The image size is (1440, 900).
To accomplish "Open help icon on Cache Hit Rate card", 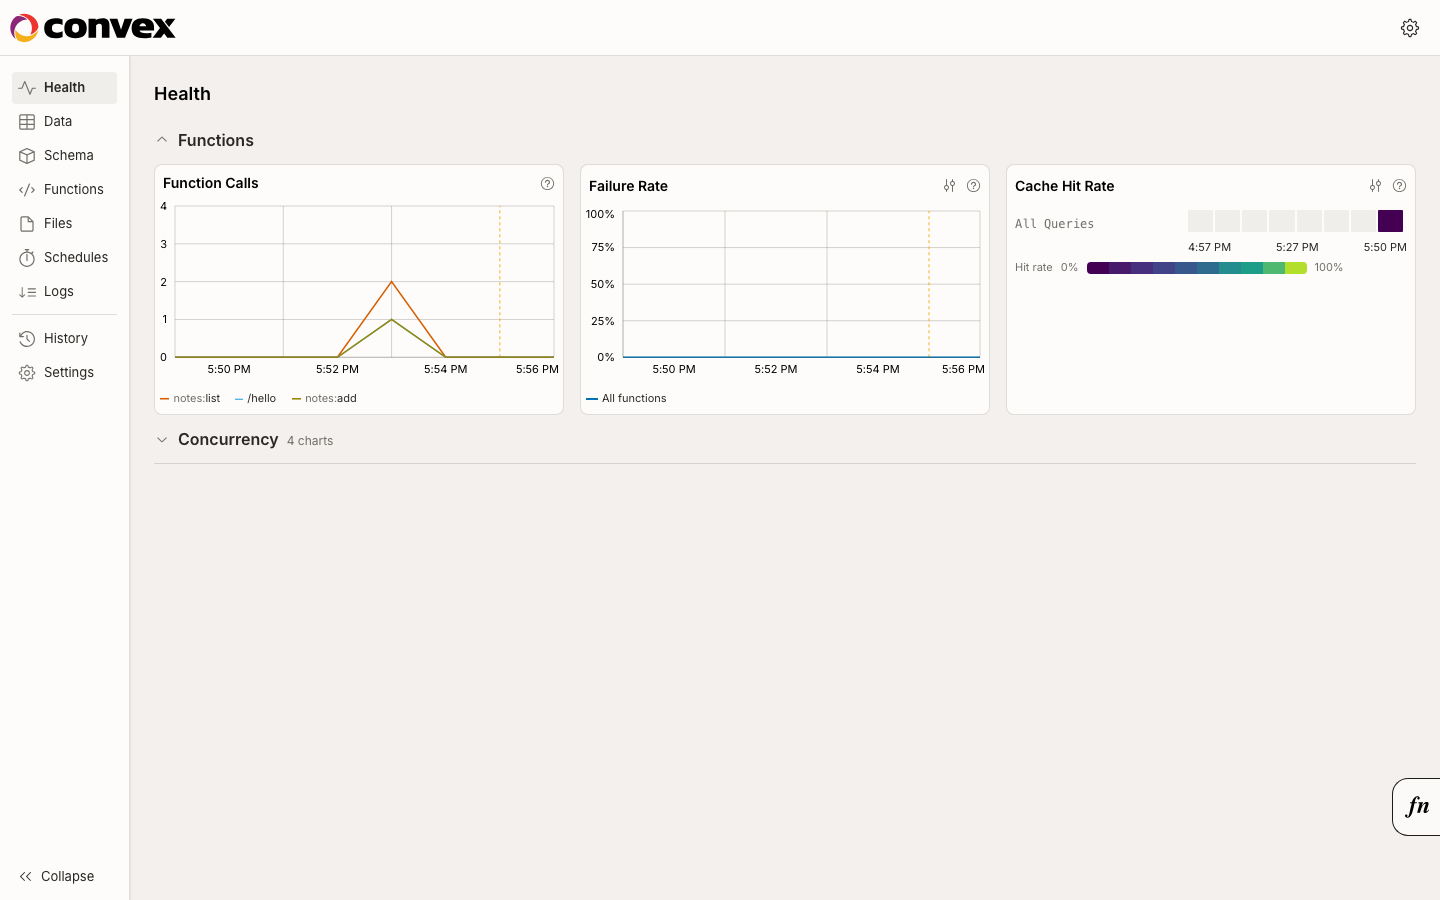I will pyautogui.click(x=1399, y=186).
